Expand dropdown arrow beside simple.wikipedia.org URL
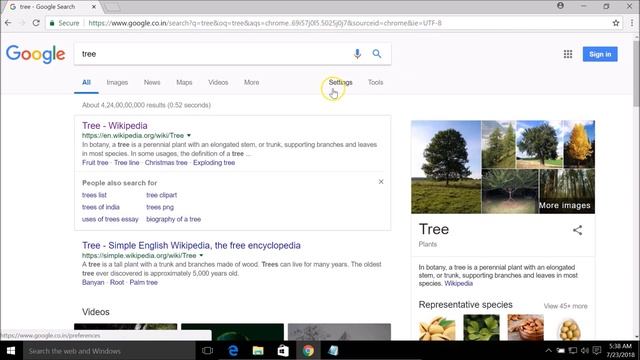The width and height of the screenshot is (640, 360). (201, 256)
